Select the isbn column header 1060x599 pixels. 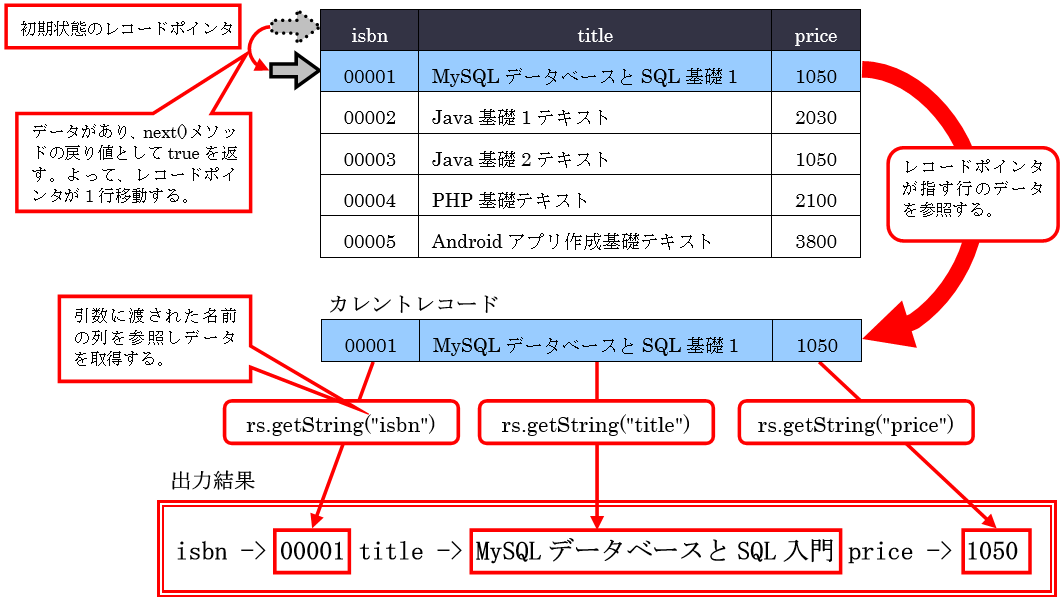(x=369, y=36)
